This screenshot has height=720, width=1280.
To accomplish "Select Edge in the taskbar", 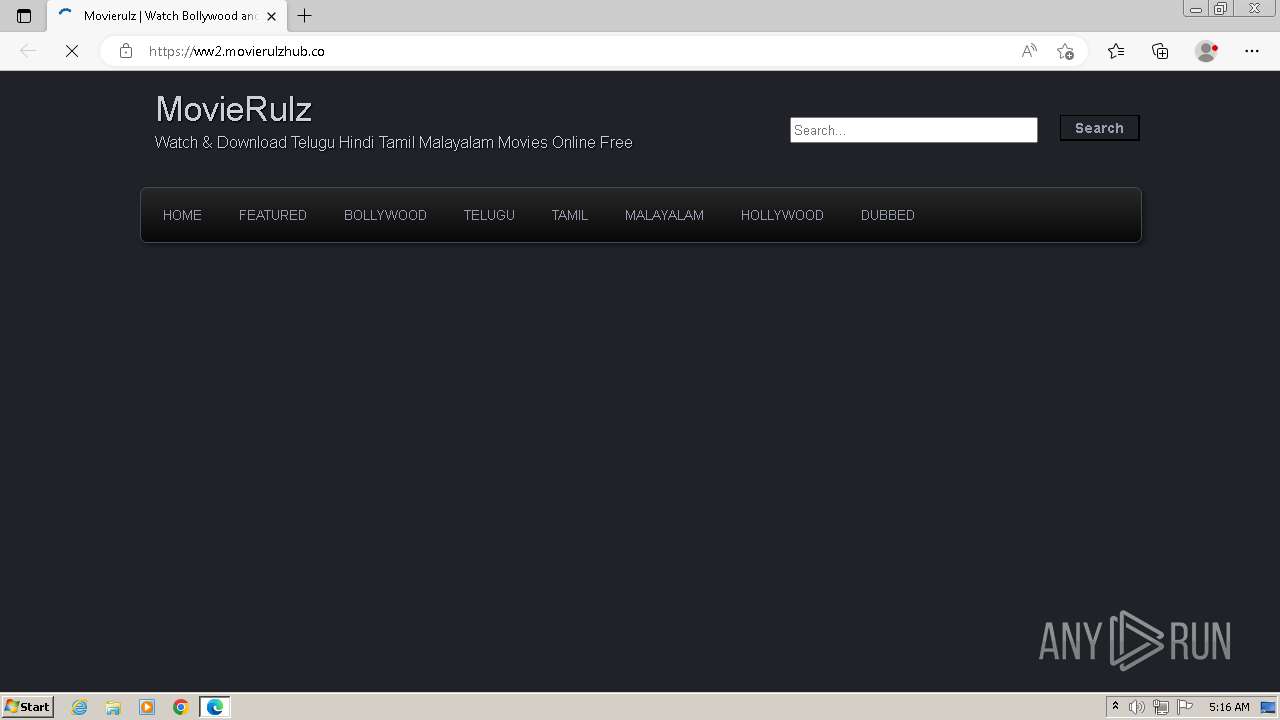I will pyautogui.click(x=215, y=707).
